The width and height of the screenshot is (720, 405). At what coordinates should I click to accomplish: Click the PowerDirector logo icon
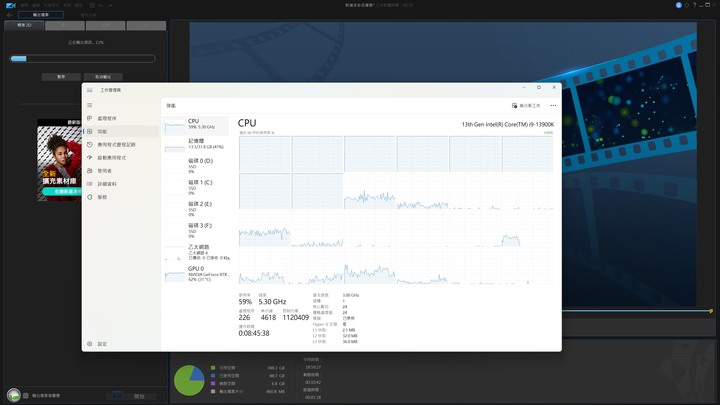11,5
